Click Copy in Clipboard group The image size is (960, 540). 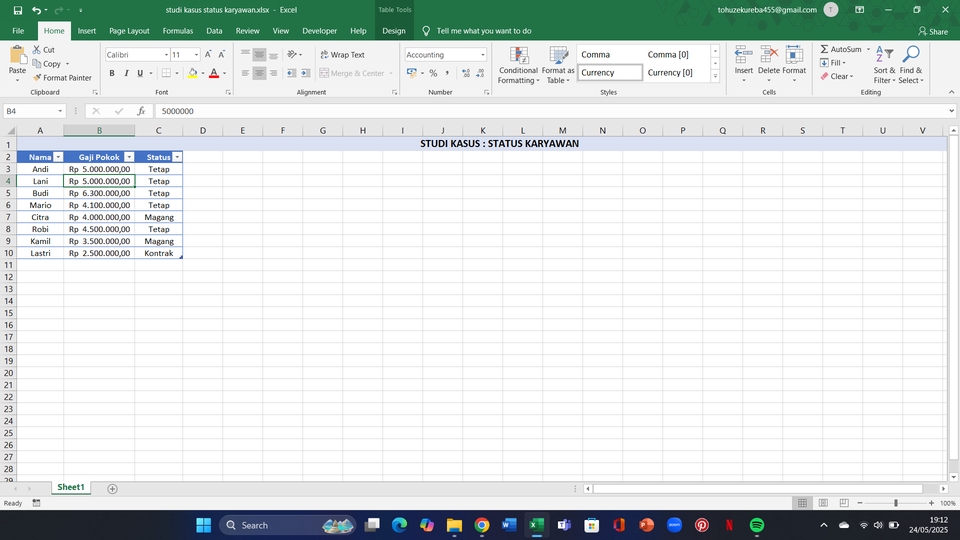click(x=47, y=64)
